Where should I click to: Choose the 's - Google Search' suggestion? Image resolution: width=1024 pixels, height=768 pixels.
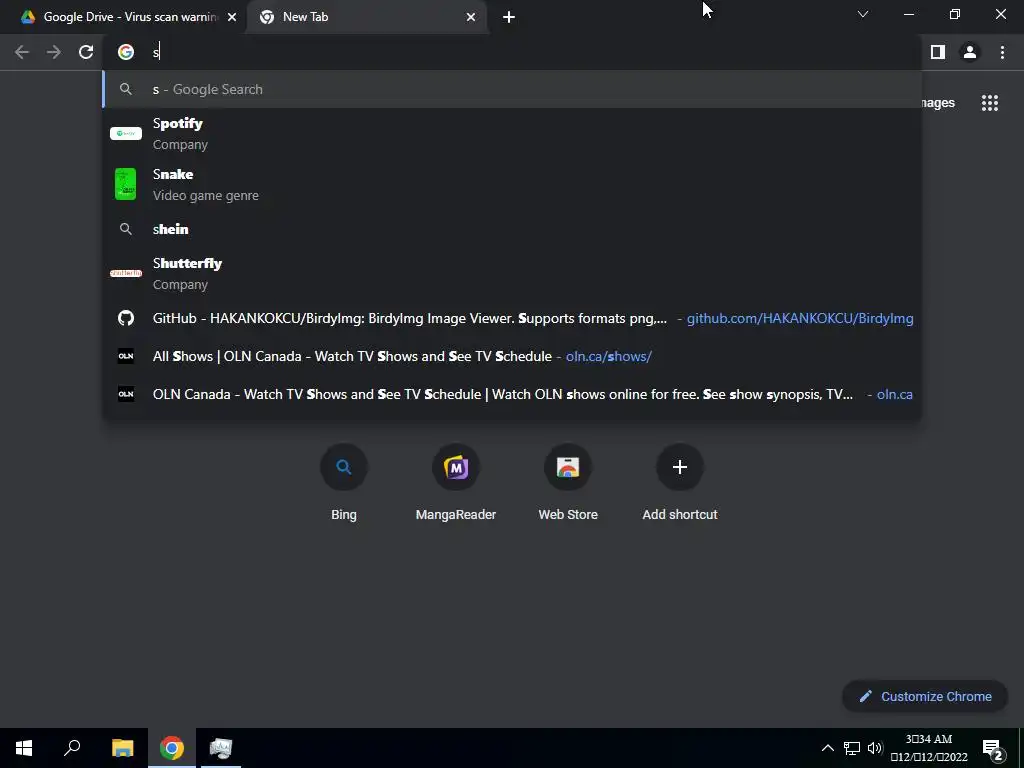[x=512, y=89]
